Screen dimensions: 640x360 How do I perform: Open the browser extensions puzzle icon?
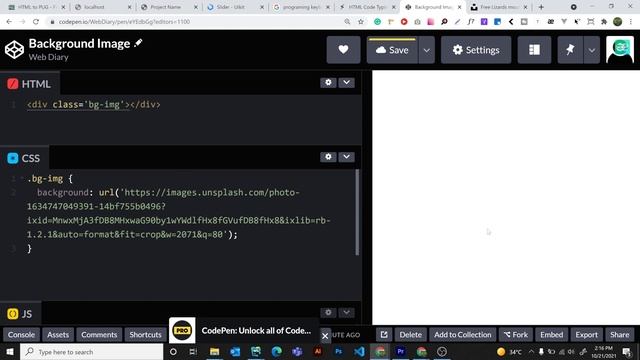click(x=604, y=22)
